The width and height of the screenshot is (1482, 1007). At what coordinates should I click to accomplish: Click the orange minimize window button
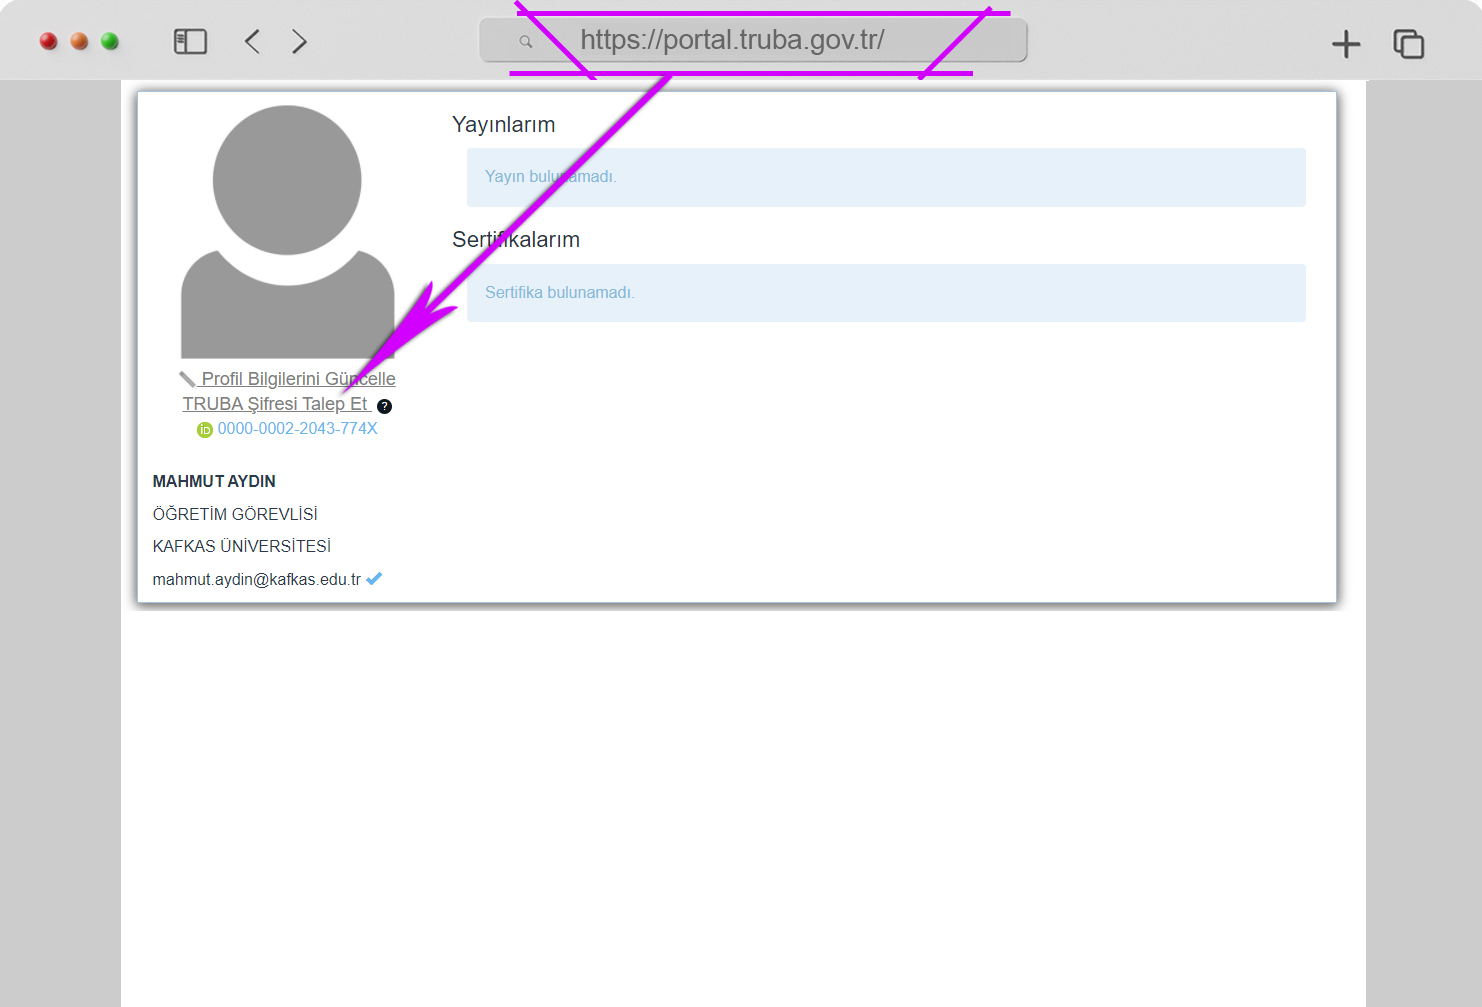point(79,41)
